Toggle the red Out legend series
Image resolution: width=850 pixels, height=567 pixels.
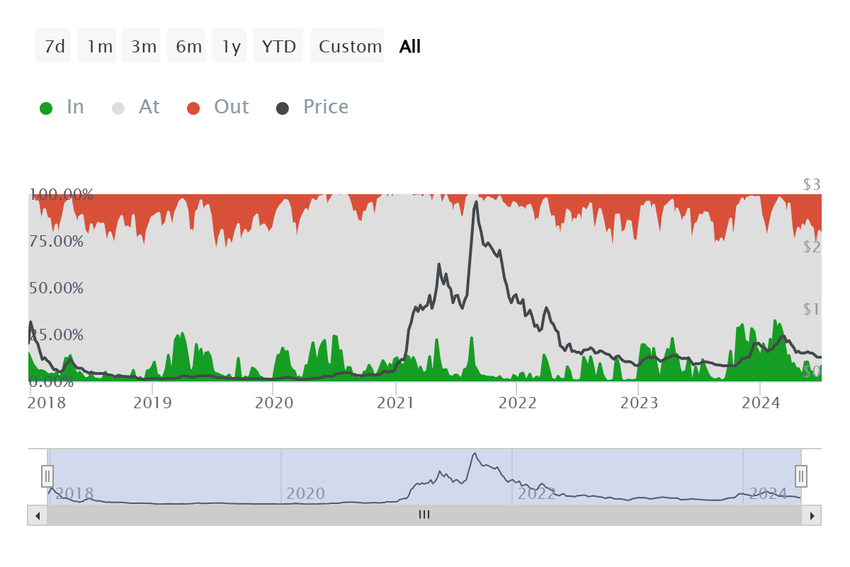pos(218,107)
